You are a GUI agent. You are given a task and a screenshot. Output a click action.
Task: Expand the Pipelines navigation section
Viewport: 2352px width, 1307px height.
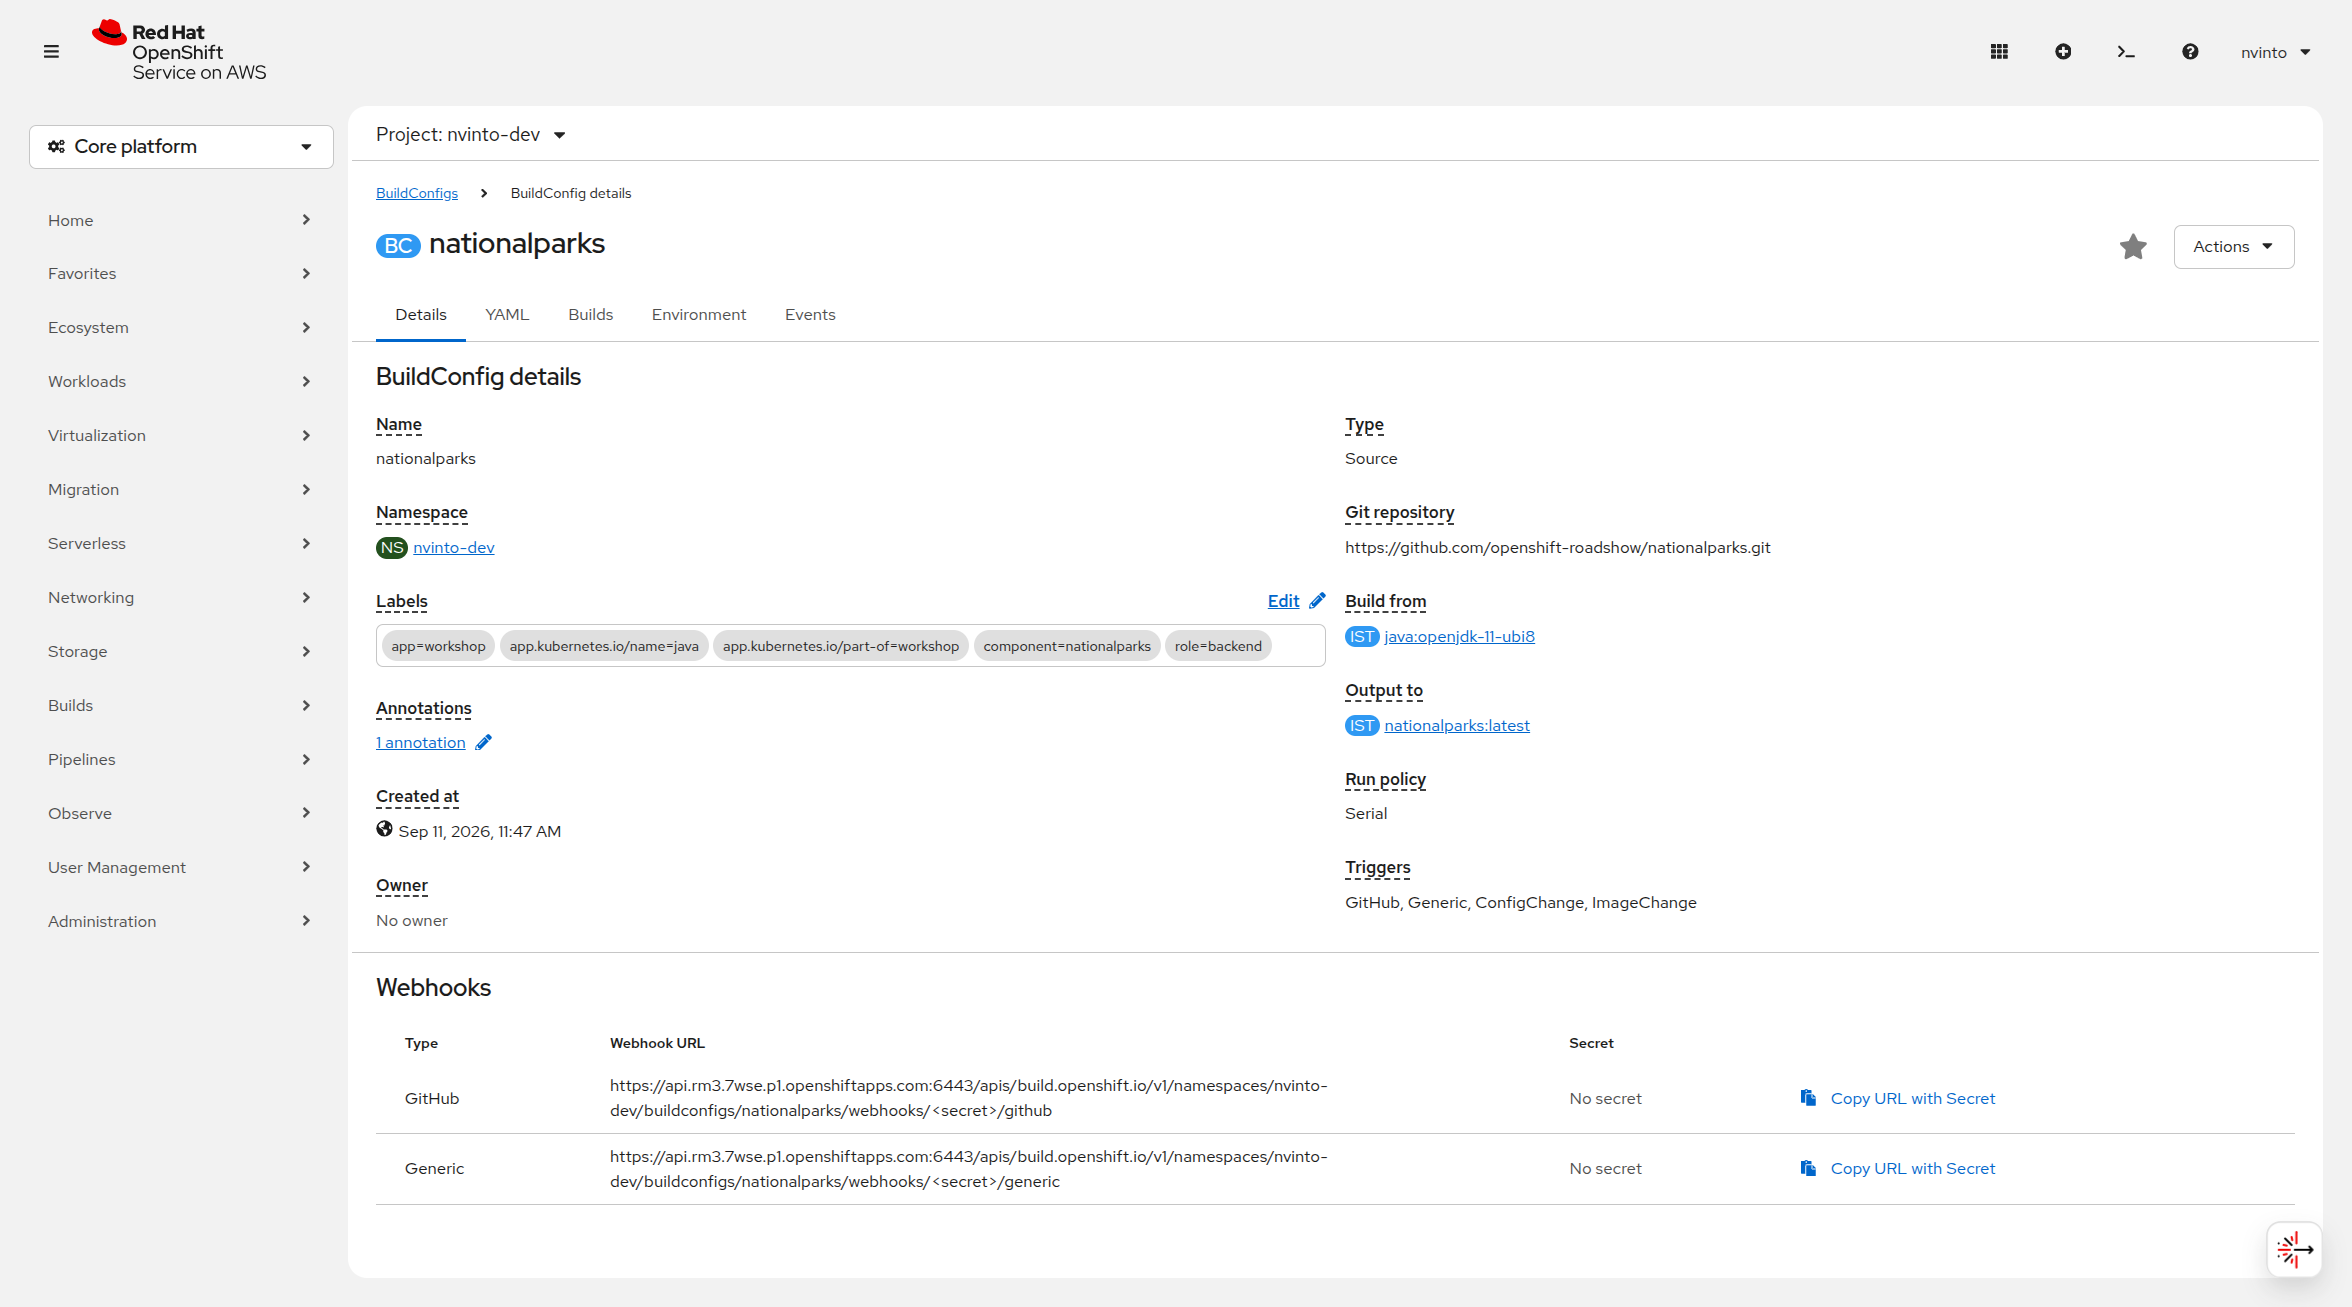pyautogui.click(x=180, y=760)
